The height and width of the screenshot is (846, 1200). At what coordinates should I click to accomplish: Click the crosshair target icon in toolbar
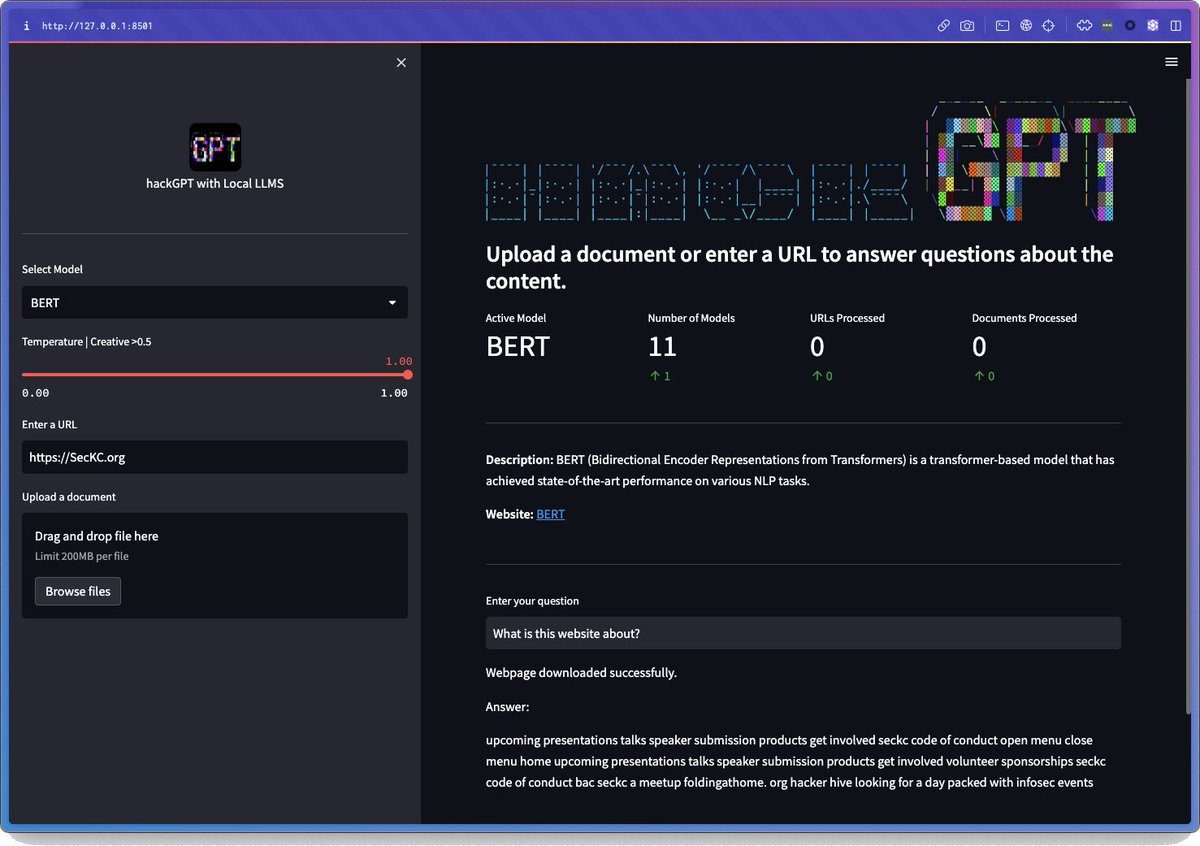[1049, 26]
